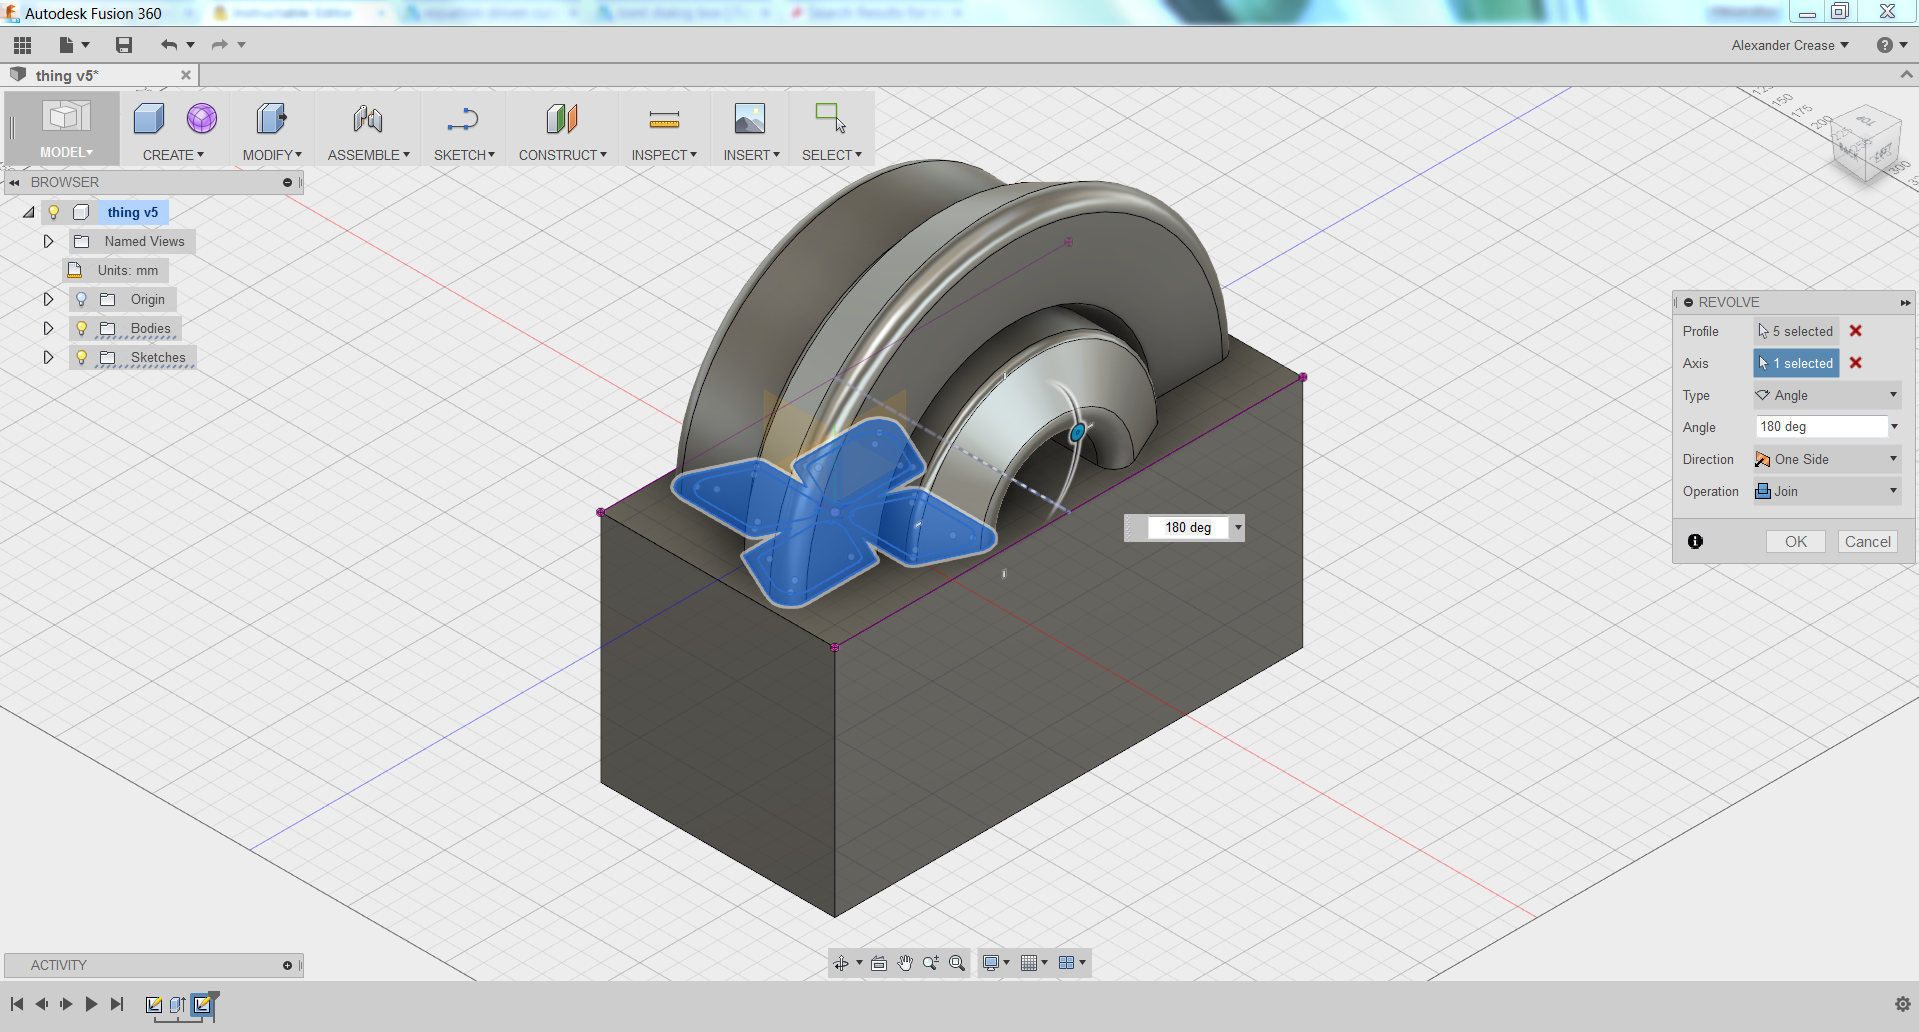Open the Save icon in toolbar
The image size is (1919, 1032).
123,45
